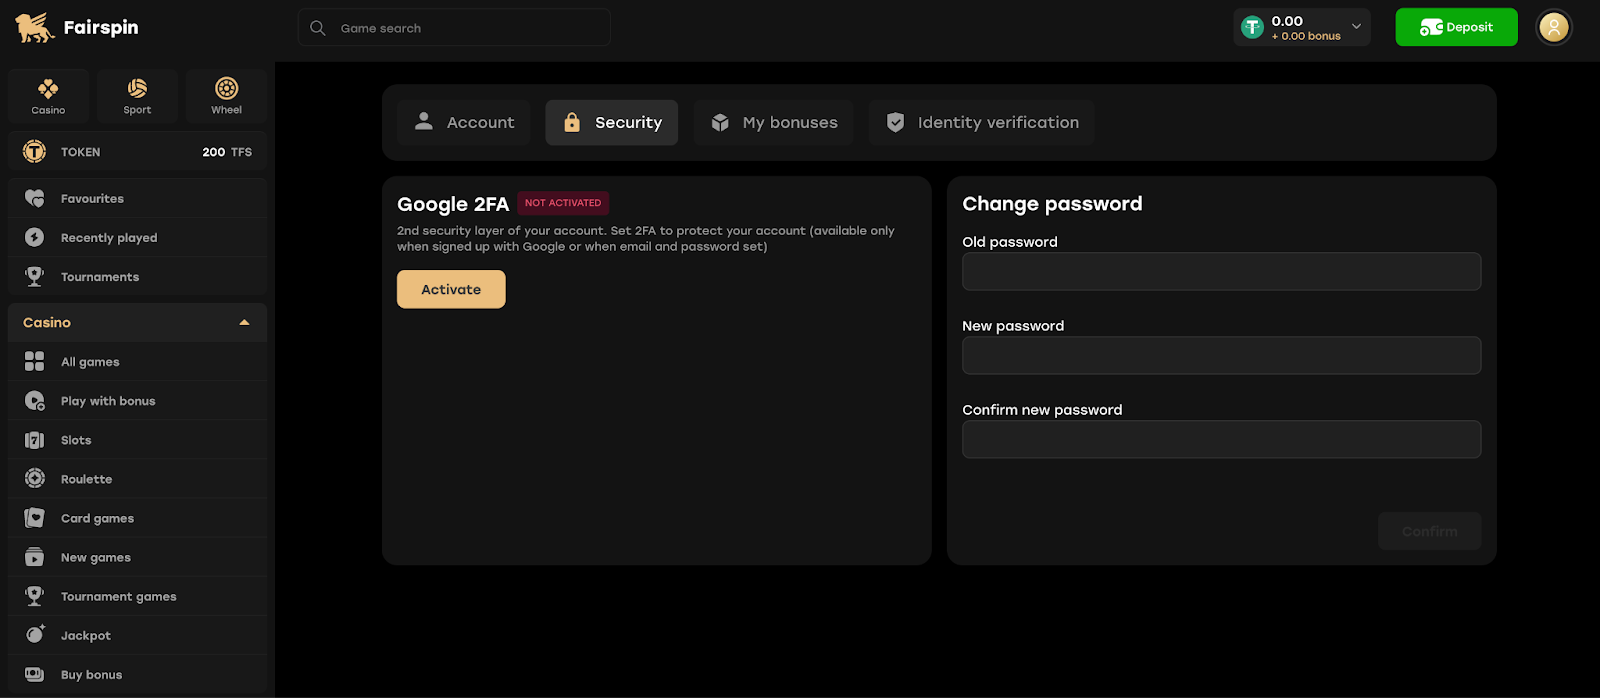Open the My bonuses tab
The height and width of the screenshot is (698, 1600).
(x=773, y=122)
